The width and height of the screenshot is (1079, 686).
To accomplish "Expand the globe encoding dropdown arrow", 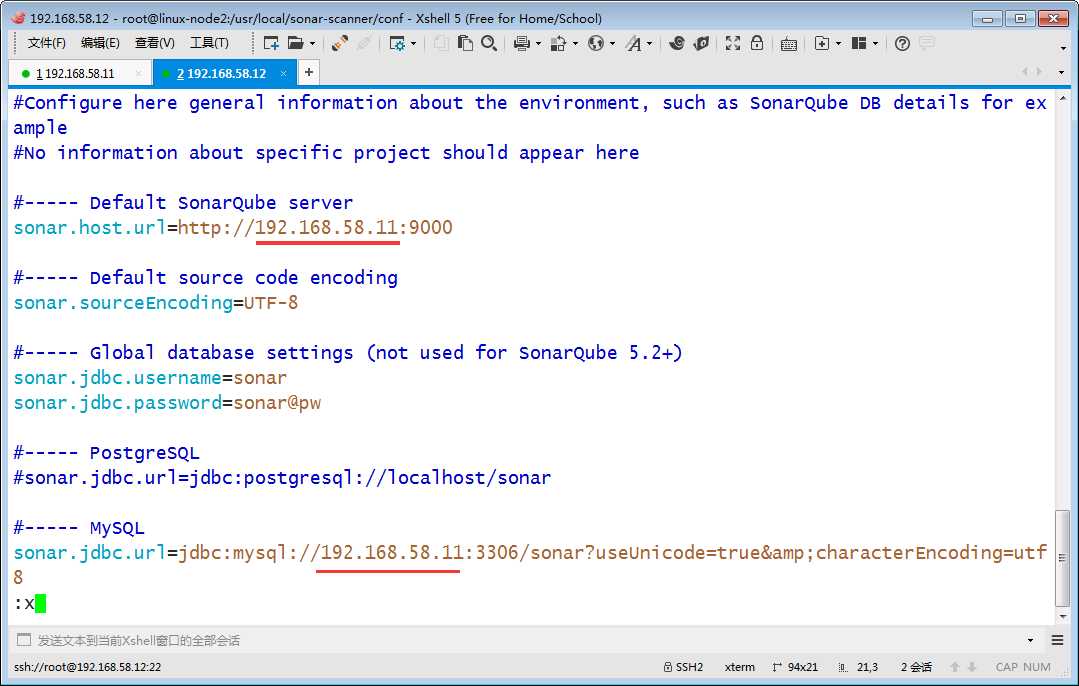I will pos(612,44).
